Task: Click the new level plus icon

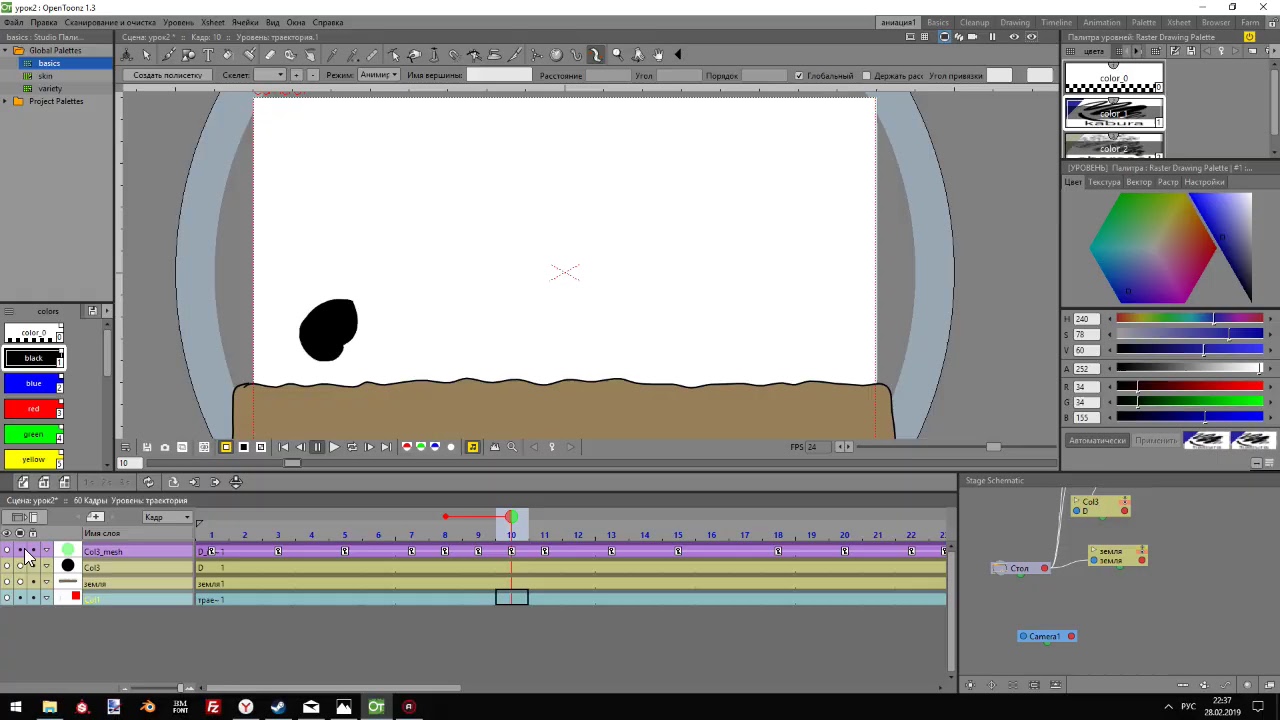Action: (x=95, y=517)
